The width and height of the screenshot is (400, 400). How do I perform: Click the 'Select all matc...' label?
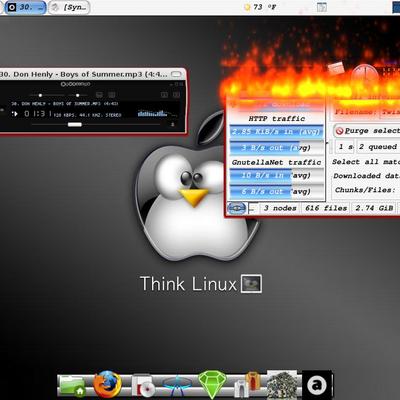[x=366, y=162]
